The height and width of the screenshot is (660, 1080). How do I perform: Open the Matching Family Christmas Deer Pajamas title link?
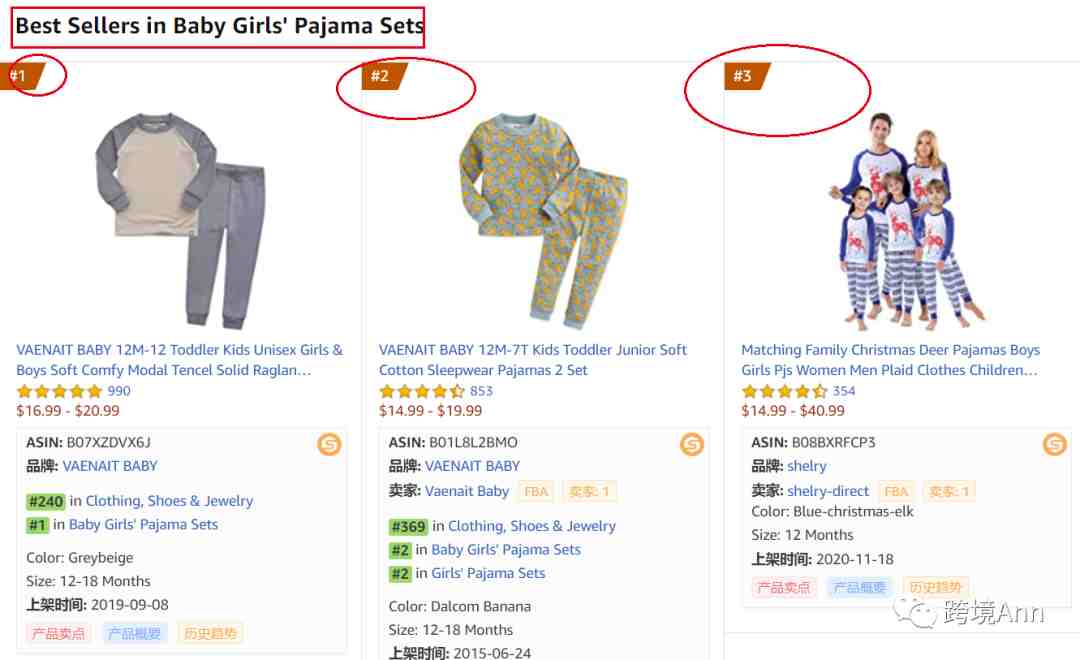click(x=891, y=360)
